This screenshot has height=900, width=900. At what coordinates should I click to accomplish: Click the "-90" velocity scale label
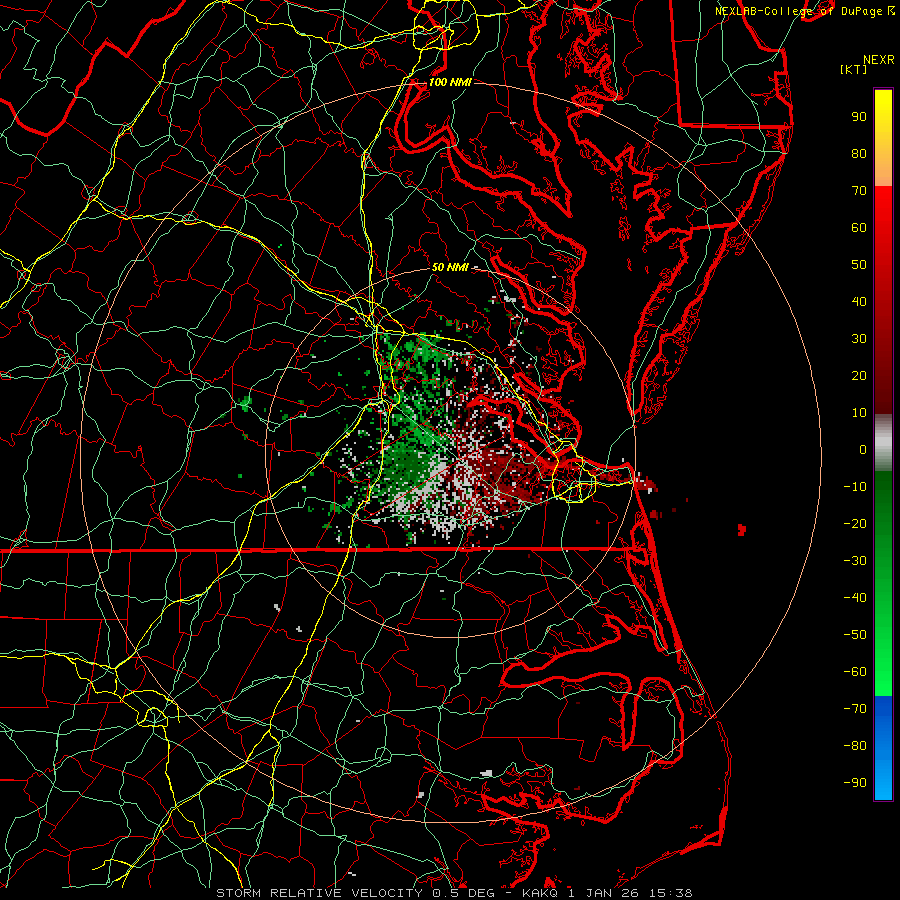[x=855, y=783]
